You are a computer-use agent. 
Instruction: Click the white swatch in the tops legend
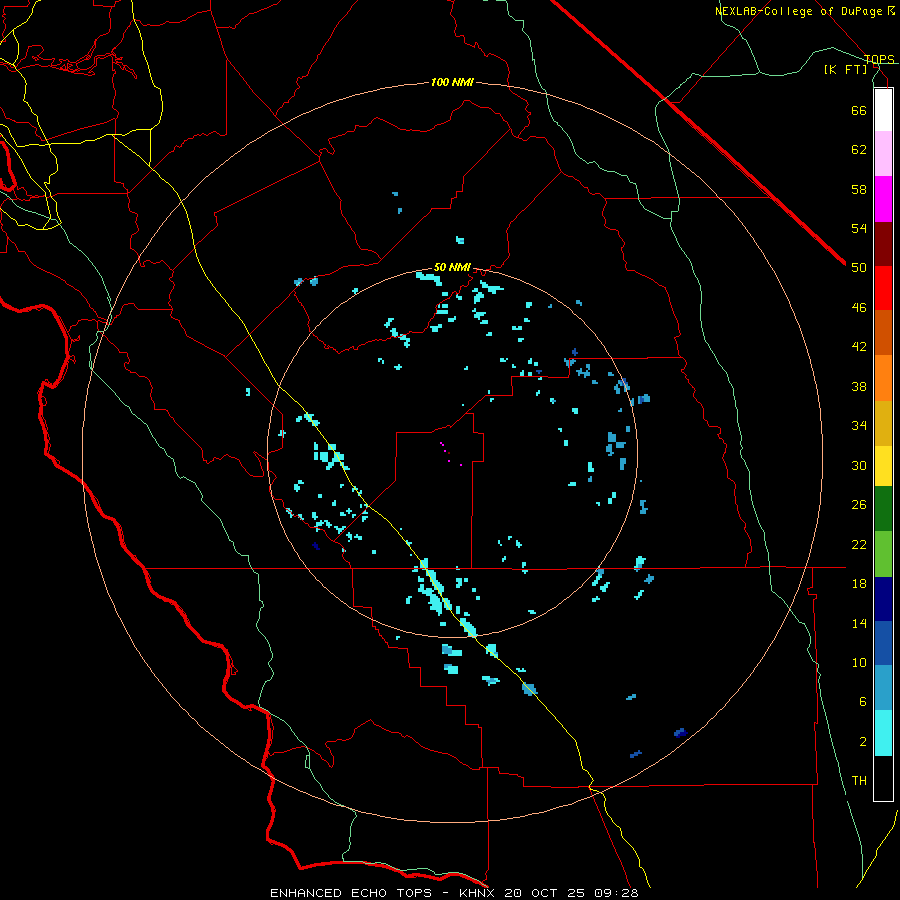(883, 110)
